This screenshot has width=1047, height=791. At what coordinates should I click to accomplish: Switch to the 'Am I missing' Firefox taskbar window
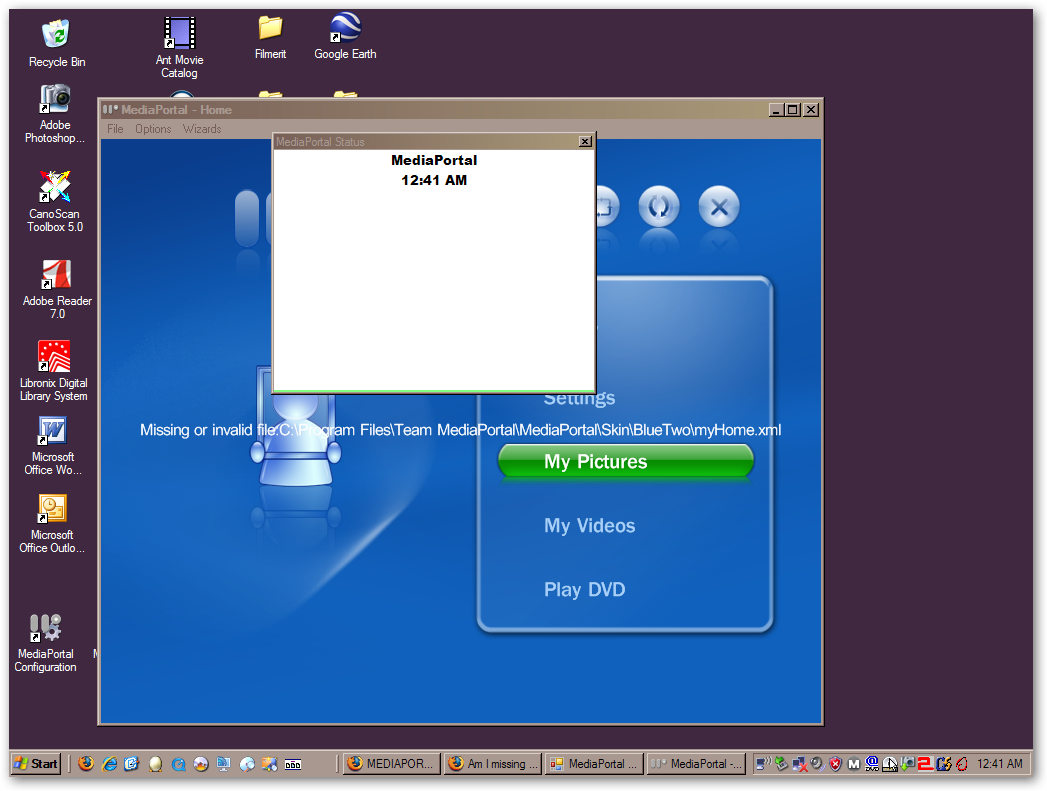click(x=492, y=764)
